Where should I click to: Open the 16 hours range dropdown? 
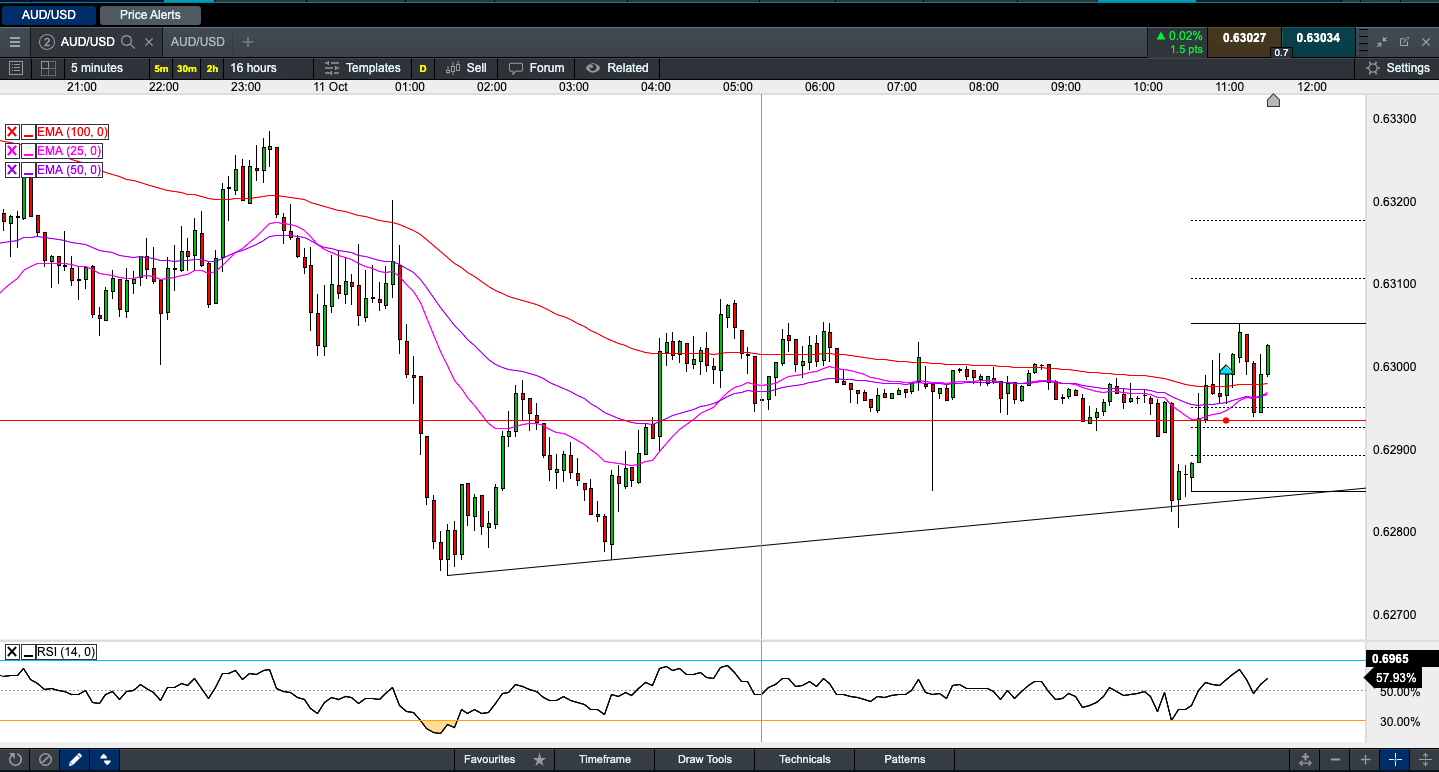(x=253, y=68)
